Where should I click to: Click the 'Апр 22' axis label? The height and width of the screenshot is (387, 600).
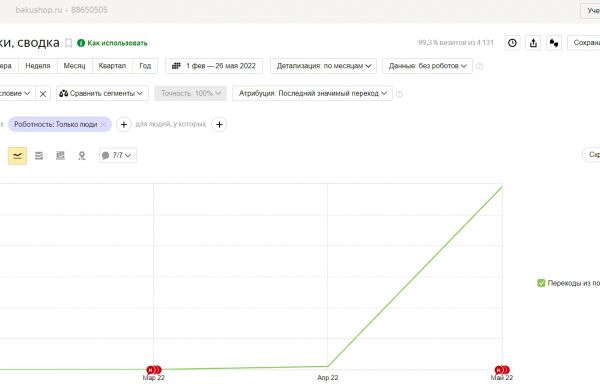[328, 377]
